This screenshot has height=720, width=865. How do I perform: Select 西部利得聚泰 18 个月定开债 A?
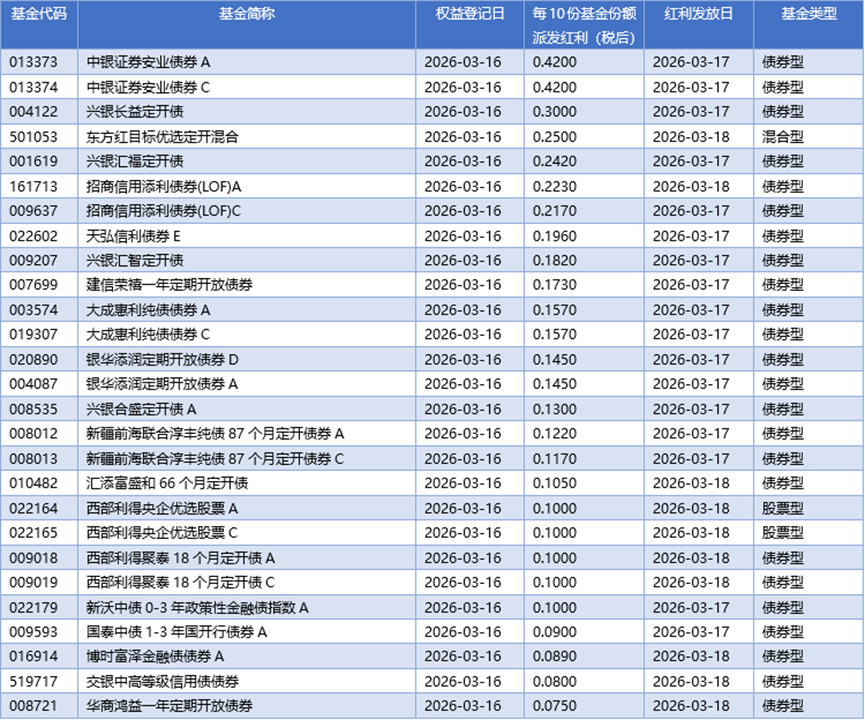pos(180,558)
